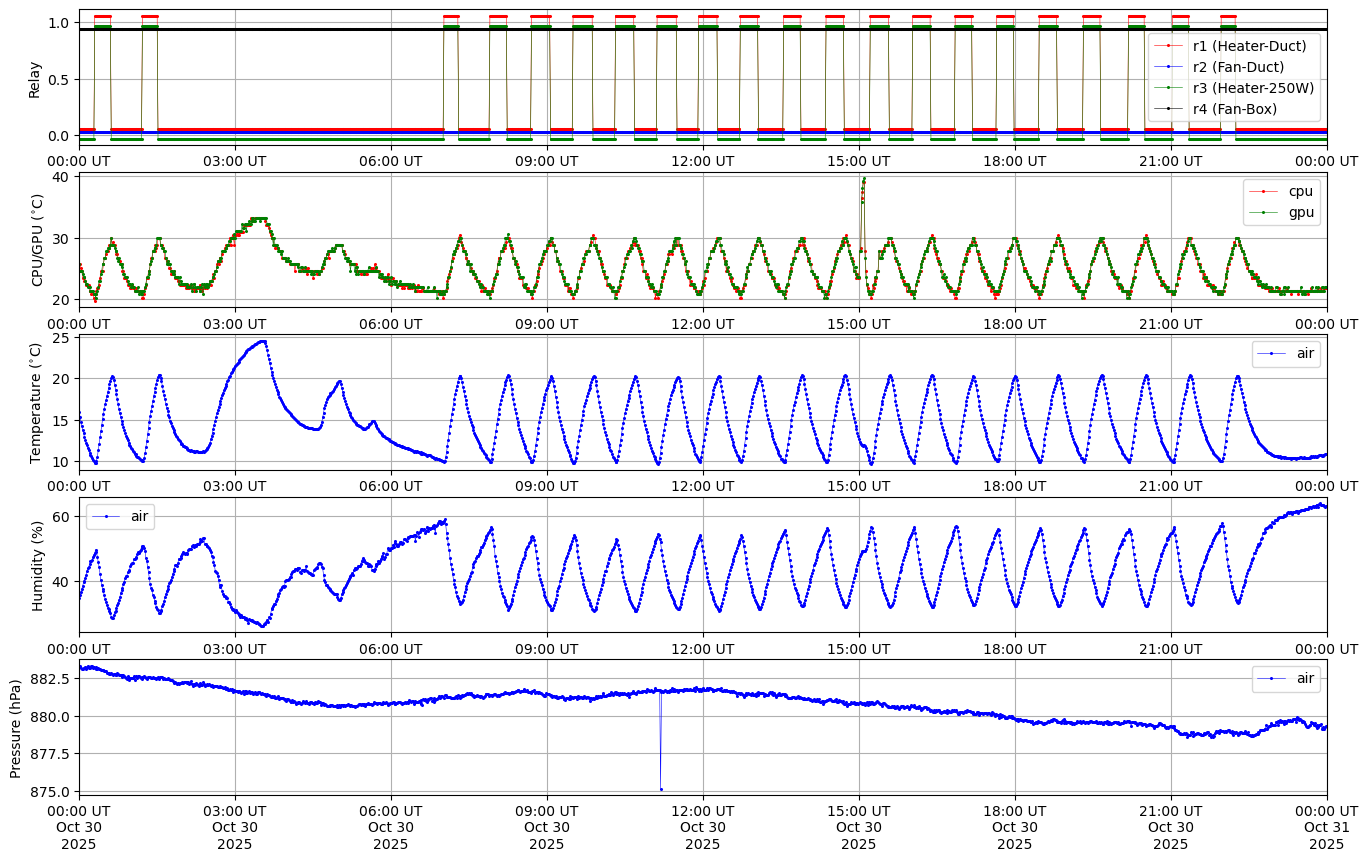The height and width of the screenshot is (861, 1368).
Task: Click the Temperature (°C) axis label
Action: click(36, 402)
